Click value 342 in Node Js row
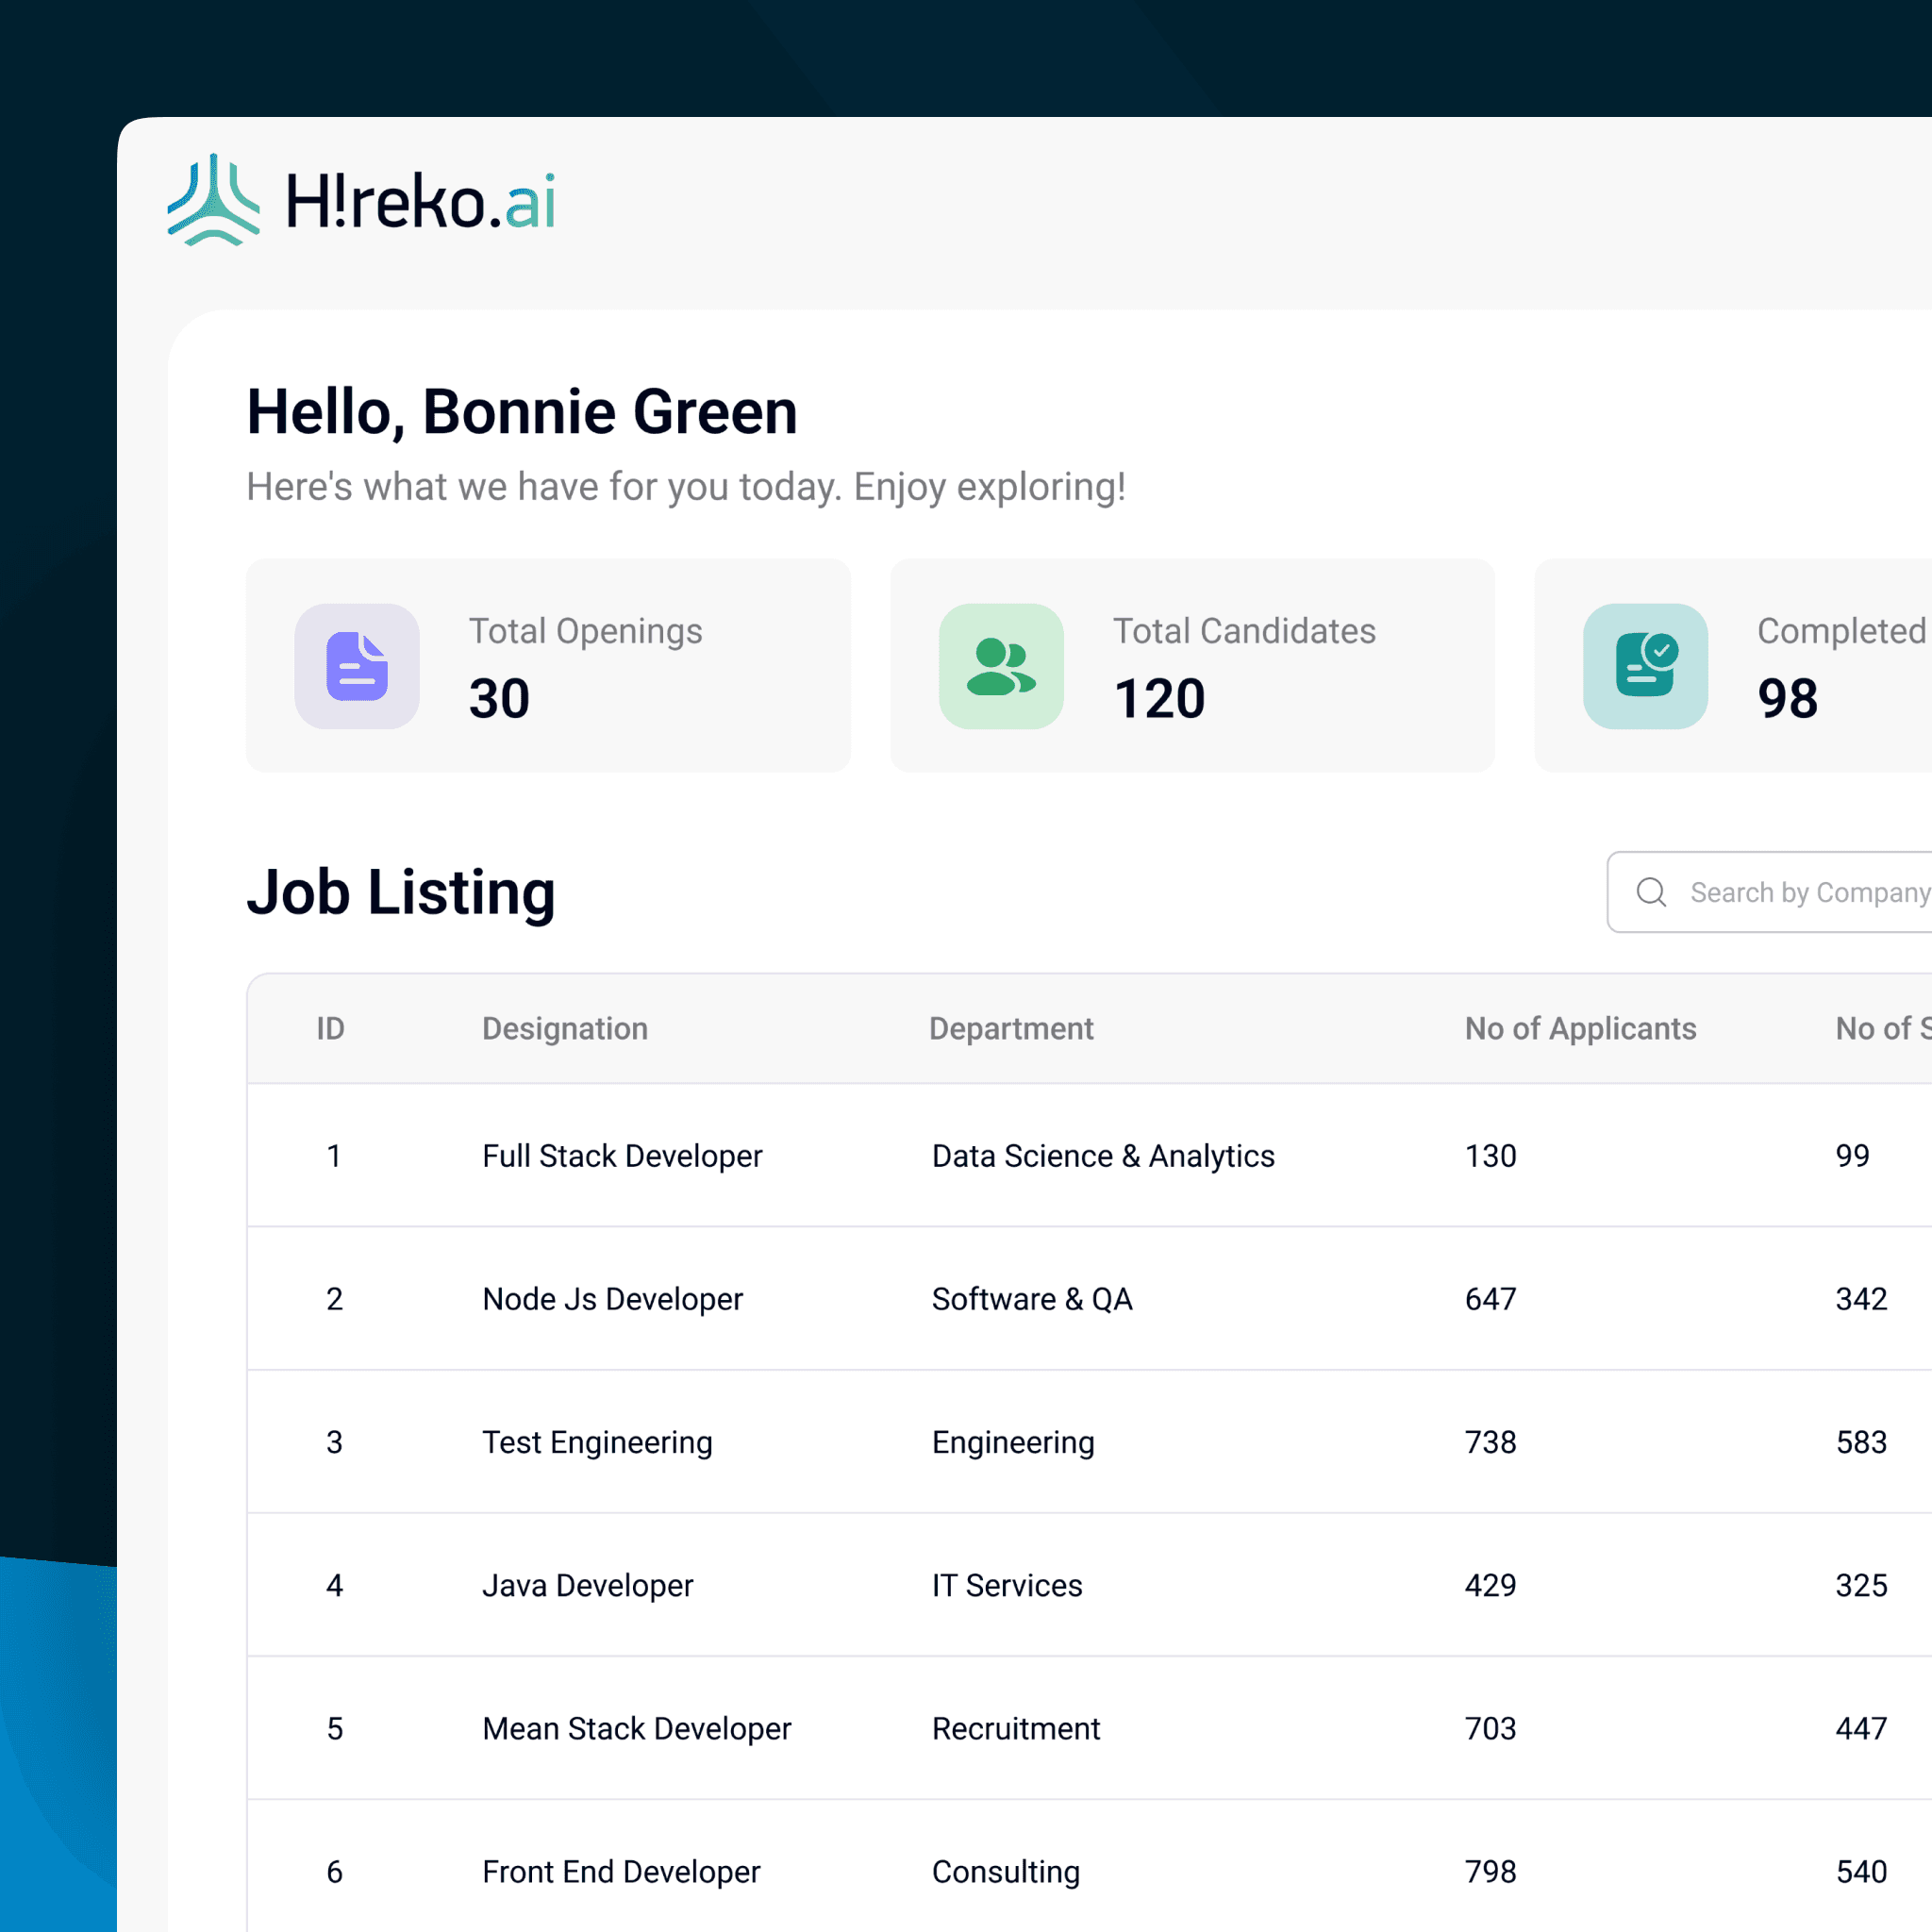Viewport: 1932px width, 1932px height. [1861, 1299]
